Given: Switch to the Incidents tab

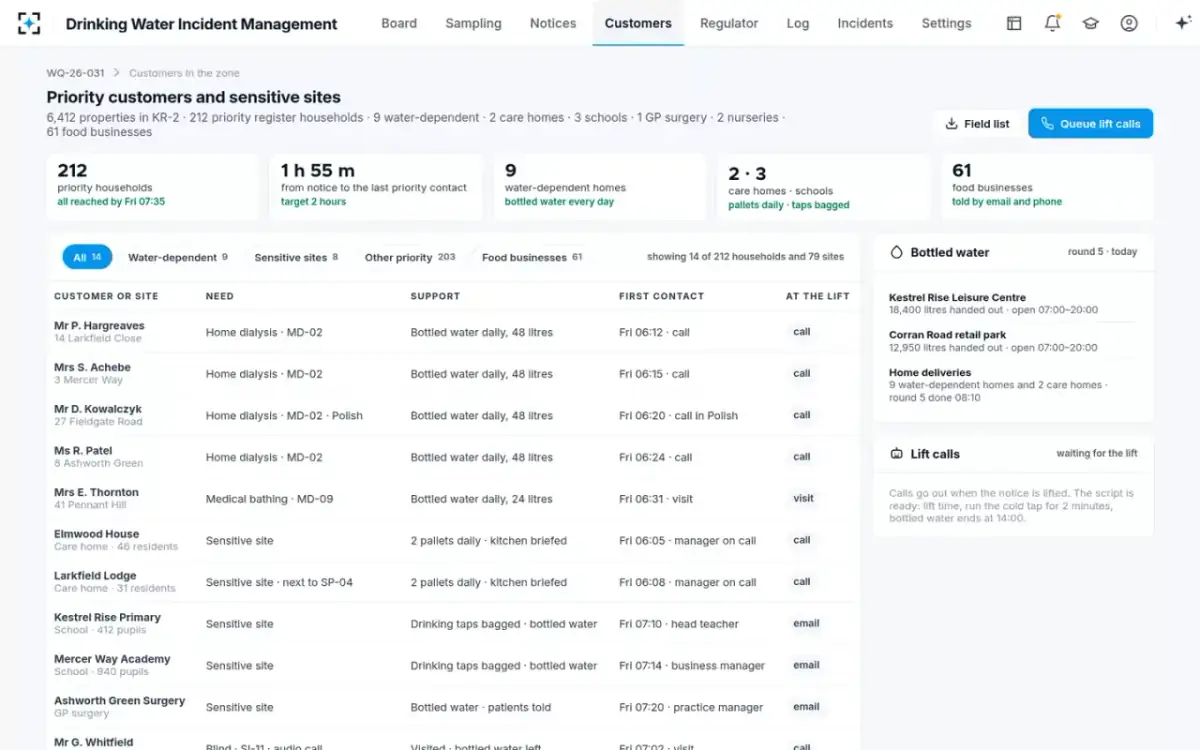Looking at the screenshot, I should [x=865, y=23].
